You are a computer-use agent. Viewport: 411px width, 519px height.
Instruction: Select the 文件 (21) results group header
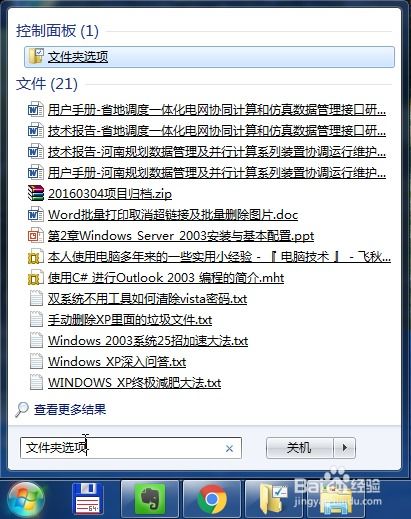[x=47, y=84]
